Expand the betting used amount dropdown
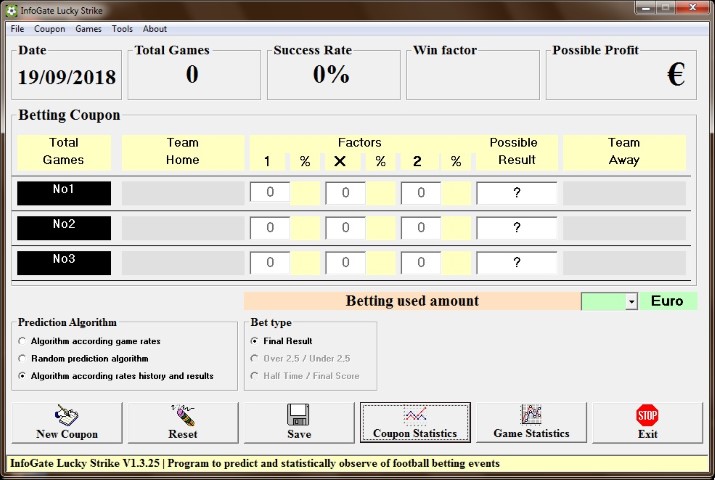Image resolution: width=715 pixels, height=480 pixels. (x=631, y=302)
